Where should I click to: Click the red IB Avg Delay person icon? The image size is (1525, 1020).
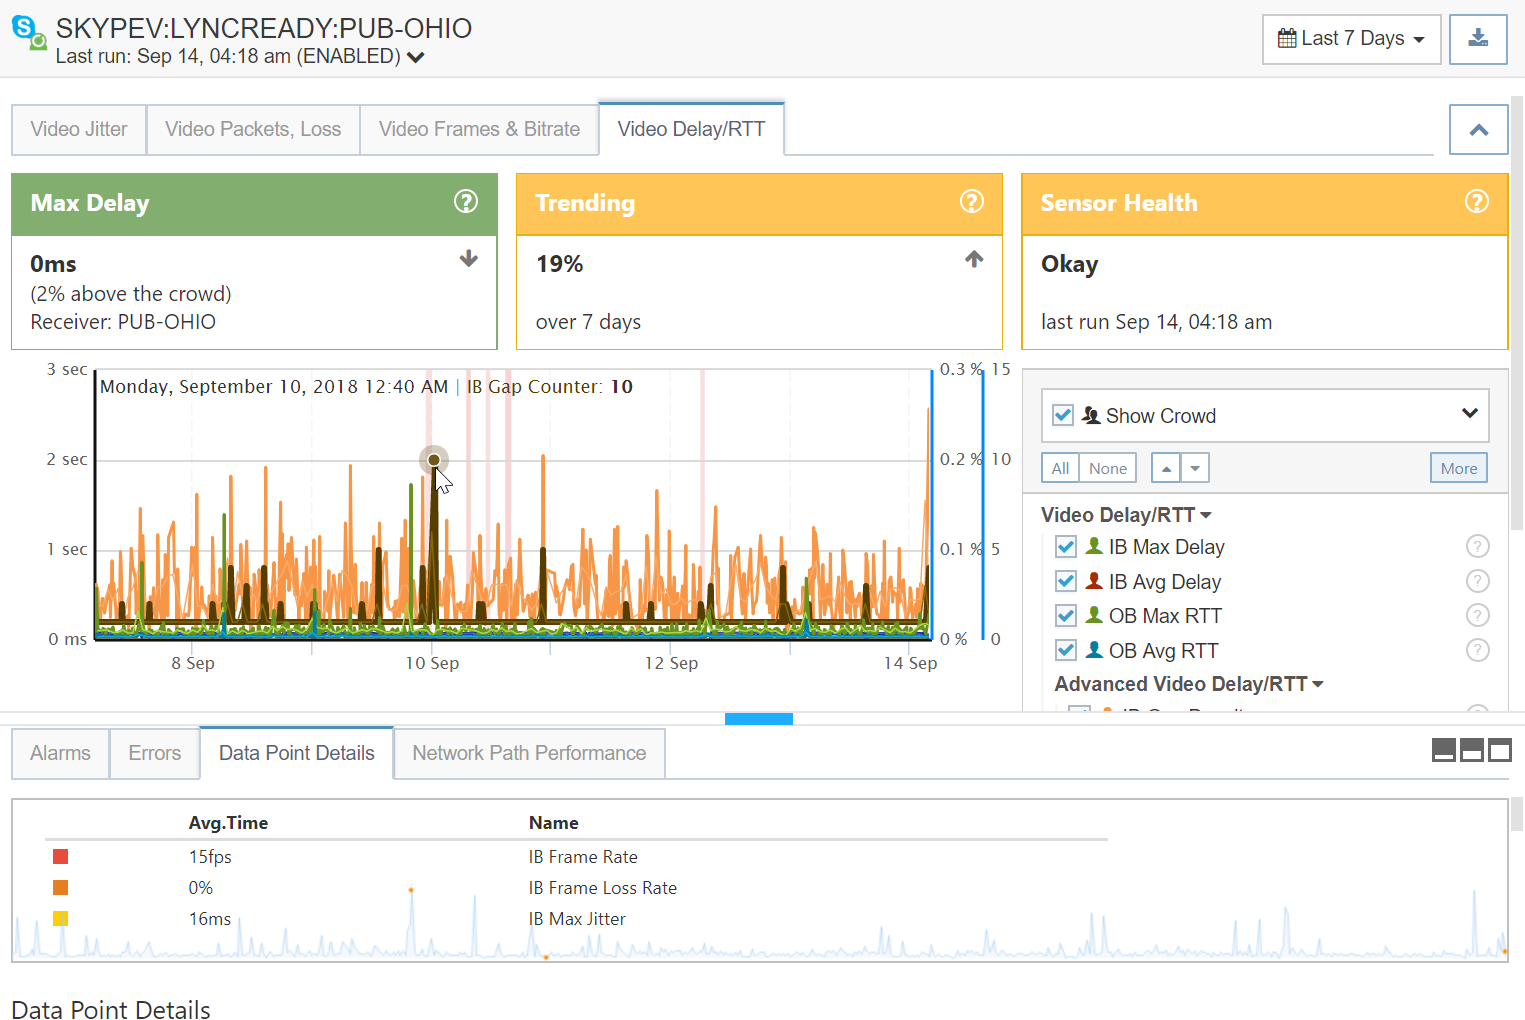click(x=1094, y=581)
